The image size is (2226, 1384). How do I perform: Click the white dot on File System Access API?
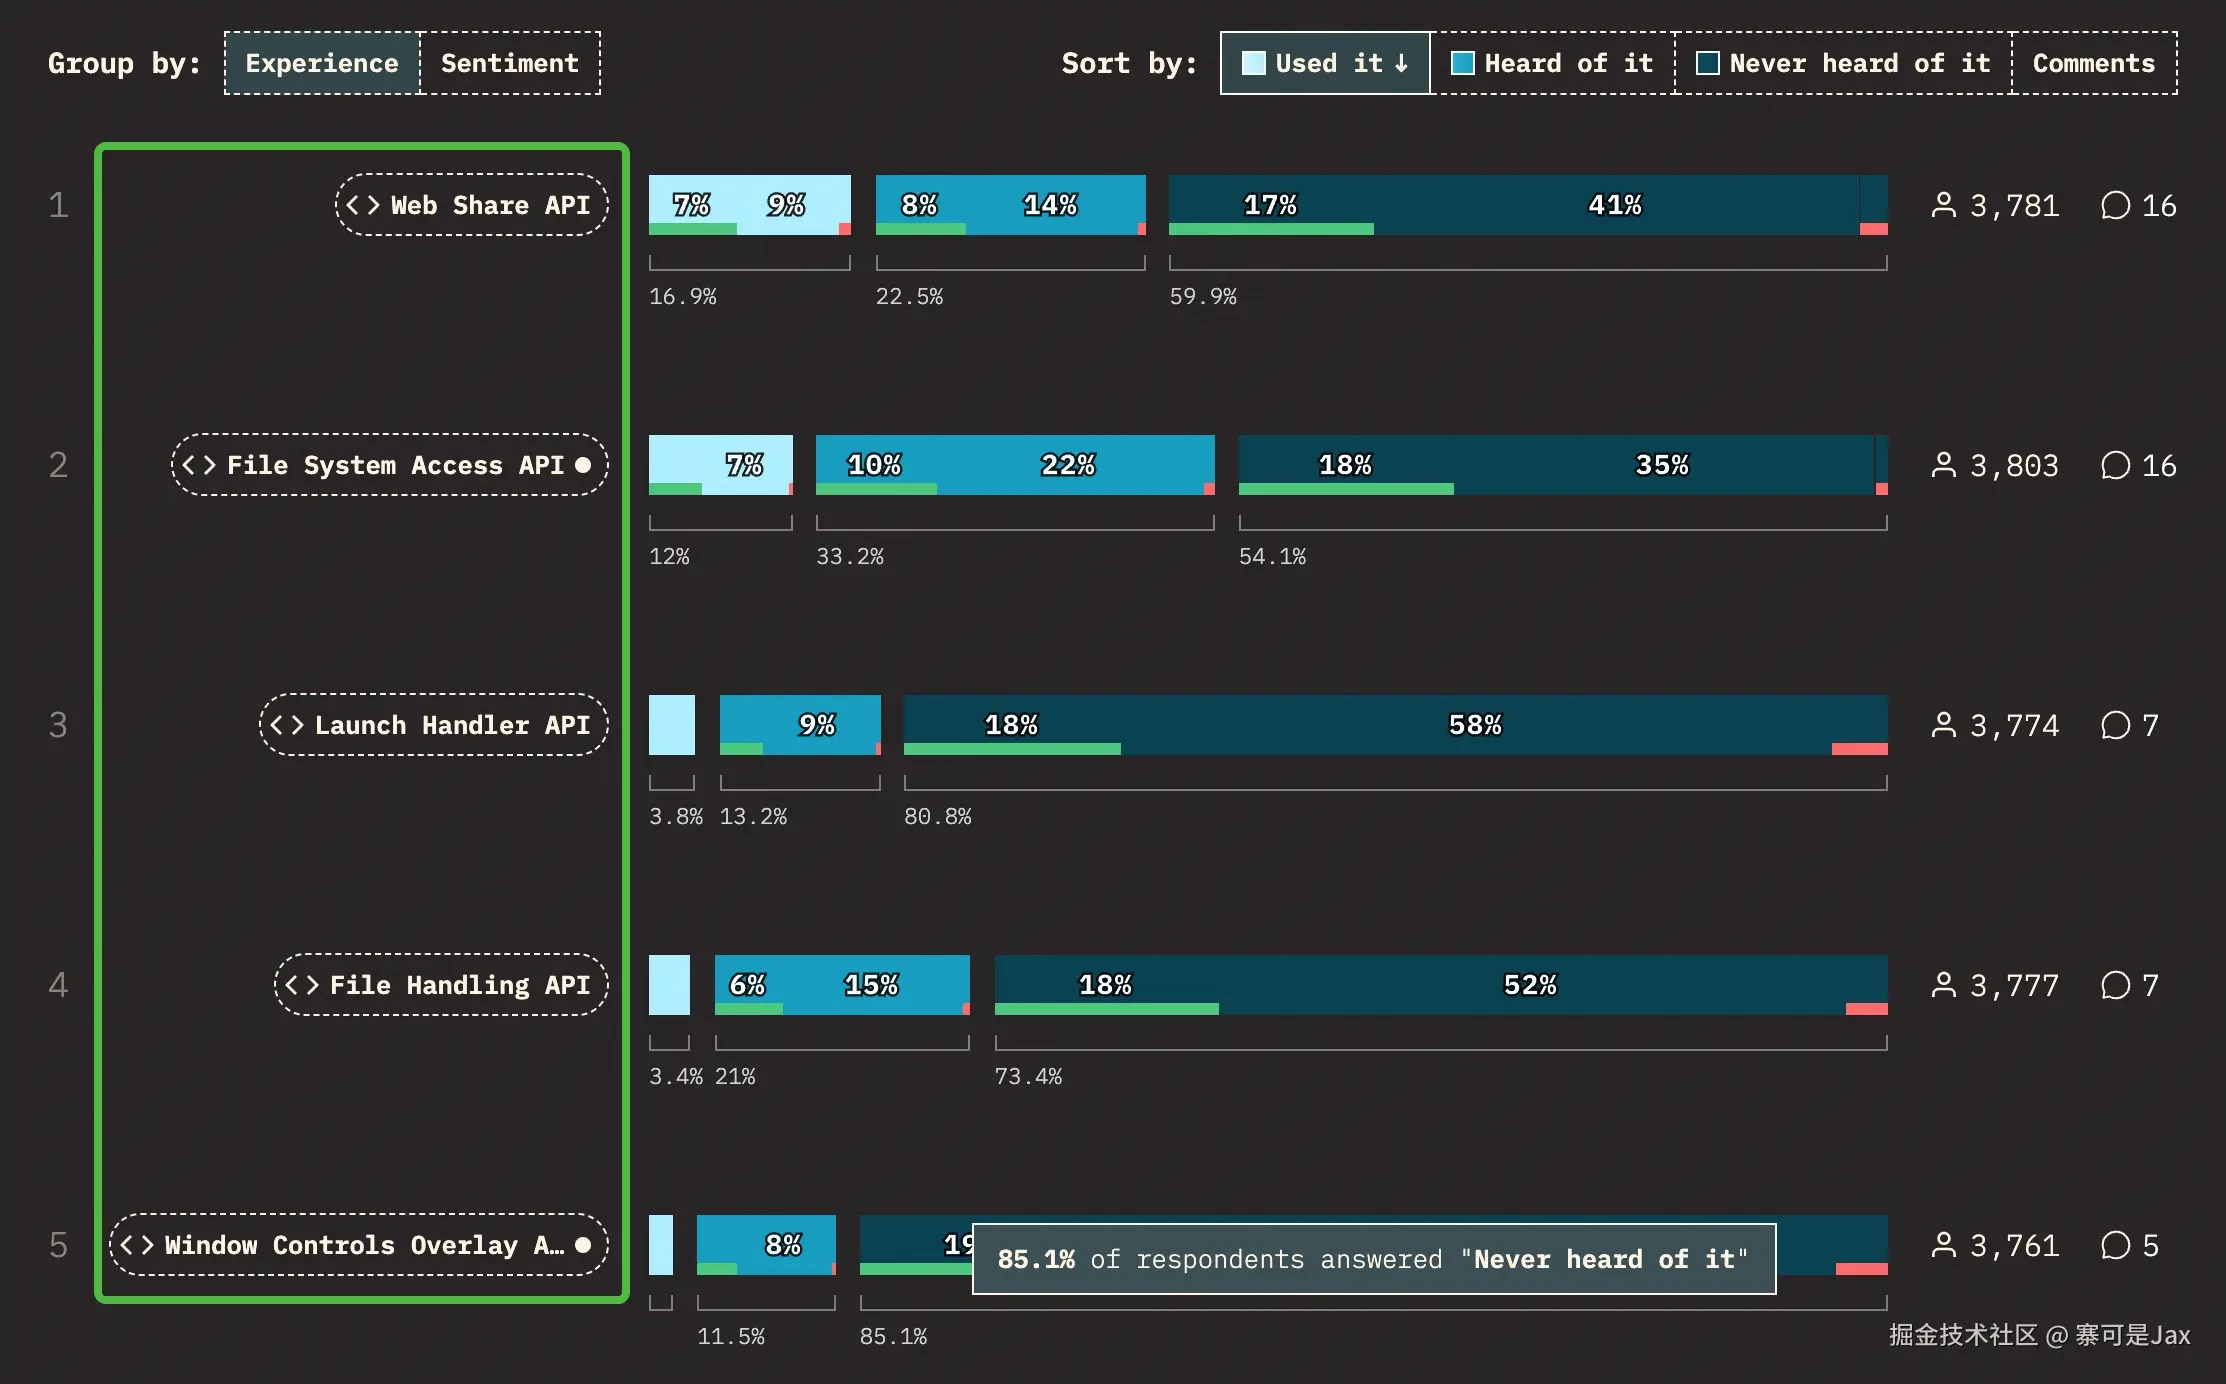[x=583, y=465]
